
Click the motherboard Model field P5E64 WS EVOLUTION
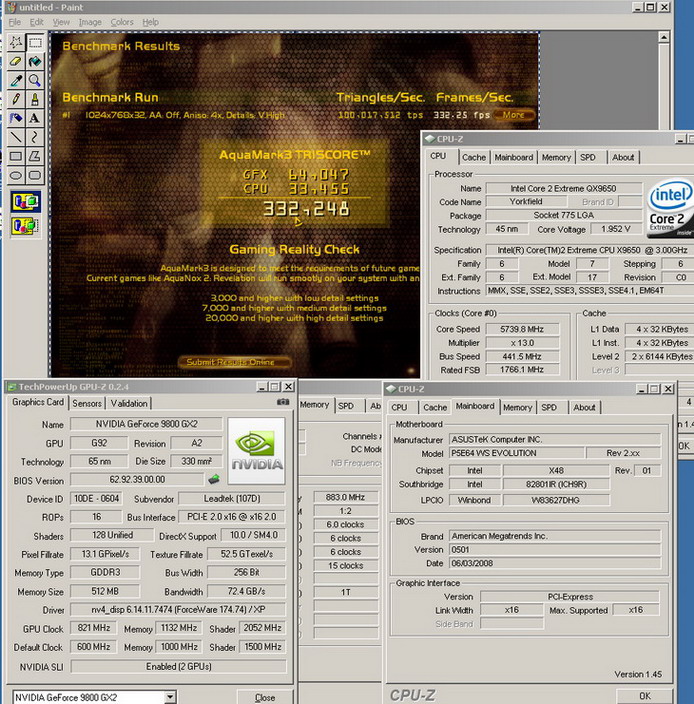pos(517,453)
